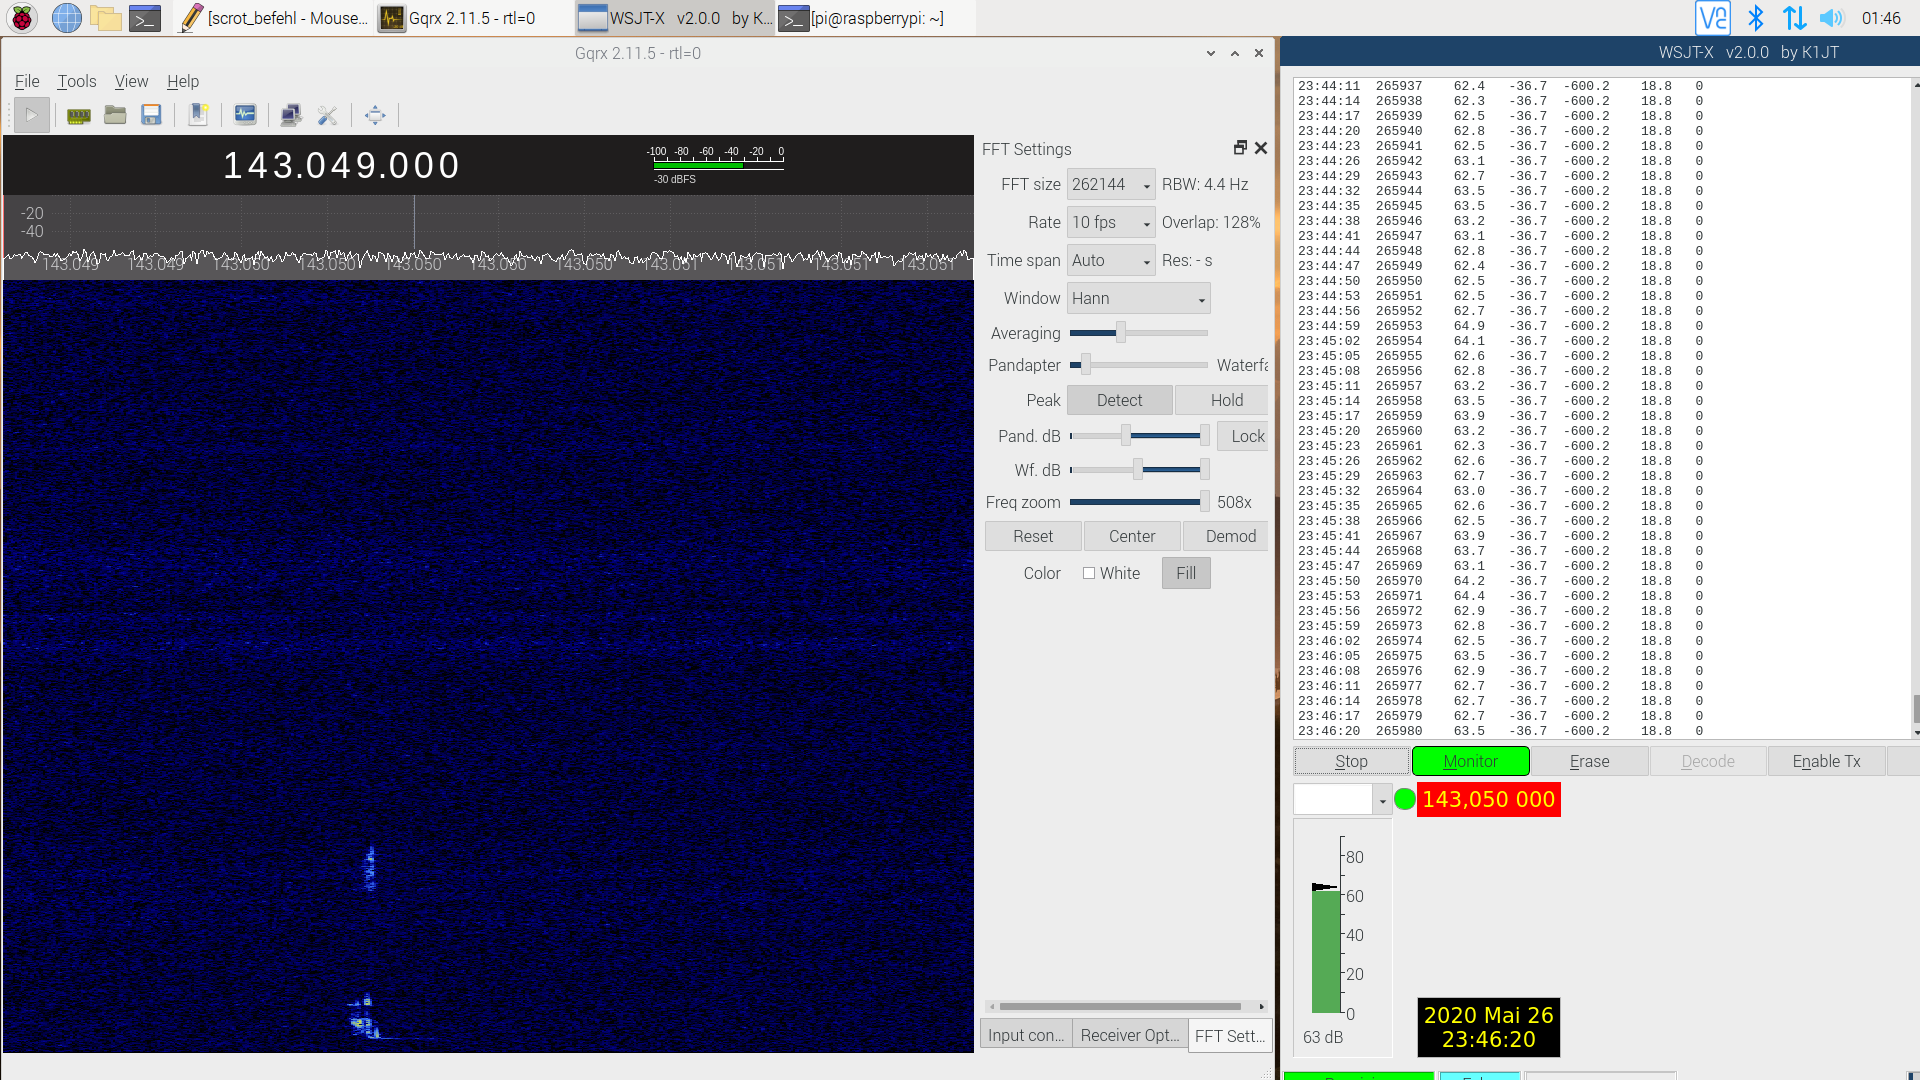Close the FFT Settings panel
This screenshot has height=1080, width=1920.
tap(1261, 148)
